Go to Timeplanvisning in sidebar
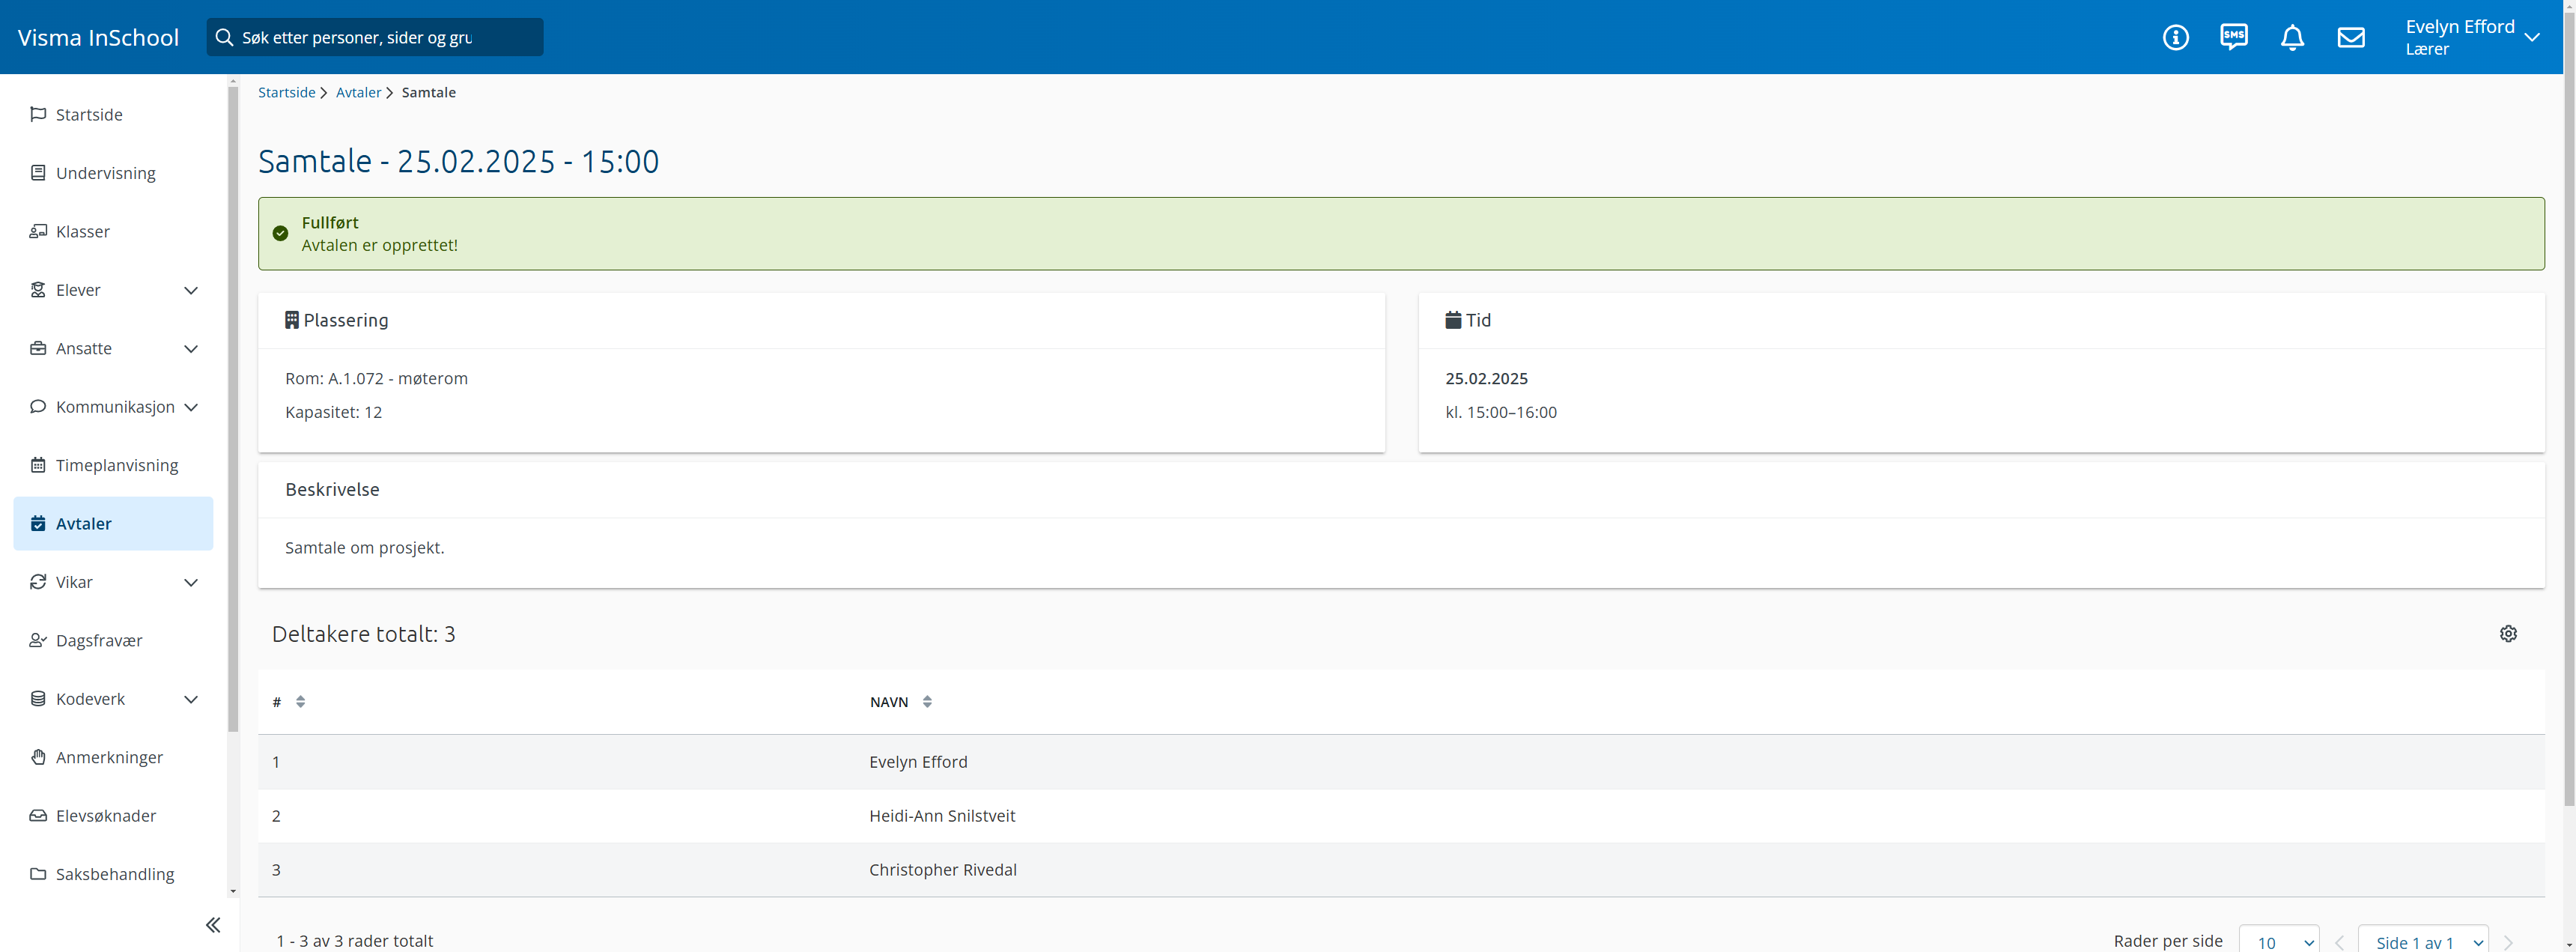This screenshot has height=952, width=2576. click(116, 465)
